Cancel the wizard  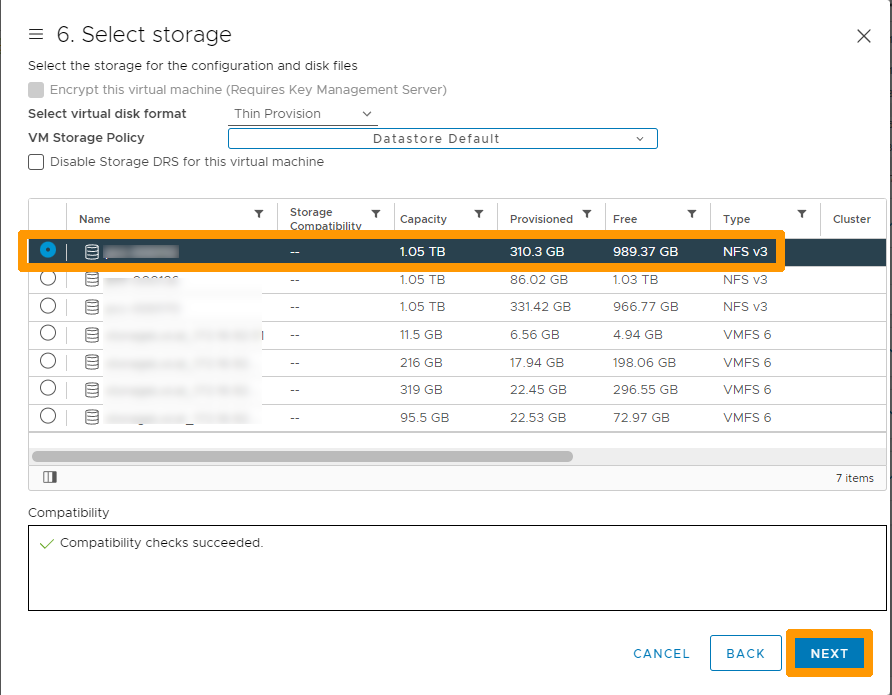tap(661, 654)
